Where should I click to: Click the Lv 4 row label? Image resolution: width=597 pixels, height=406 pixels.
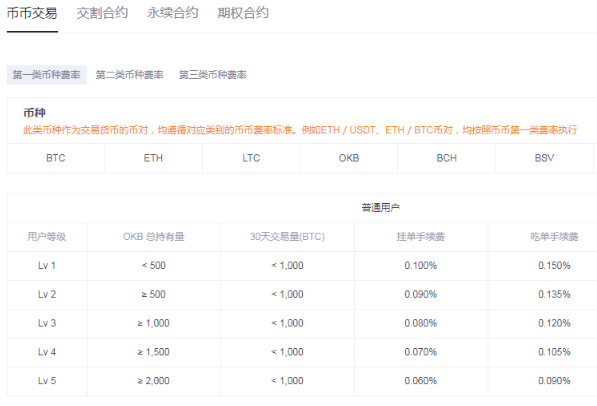tap(47, 352)
